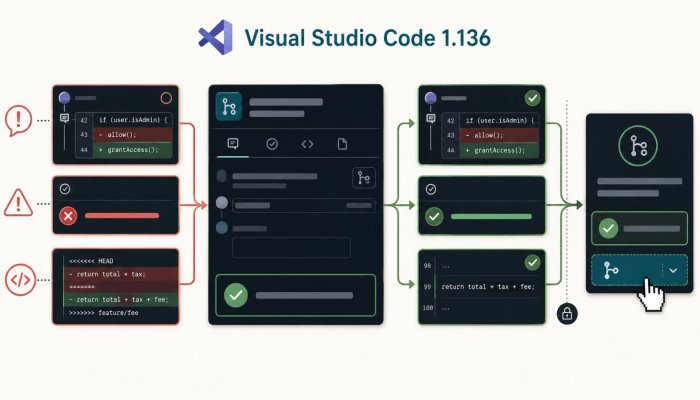Click the 'Visual Studio Code 1.136' title text
This screenshot has width=700, height=400.
pos(367,38)
